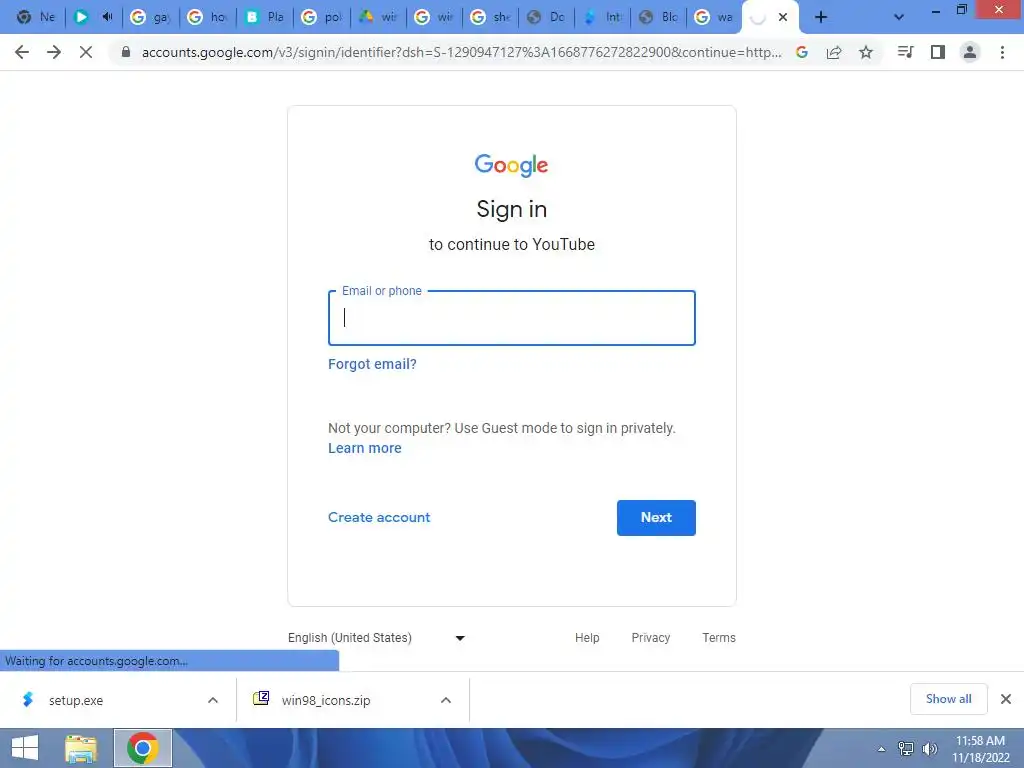Show all downloads button
1024x768 pixels.
click(x=948, y=699)
